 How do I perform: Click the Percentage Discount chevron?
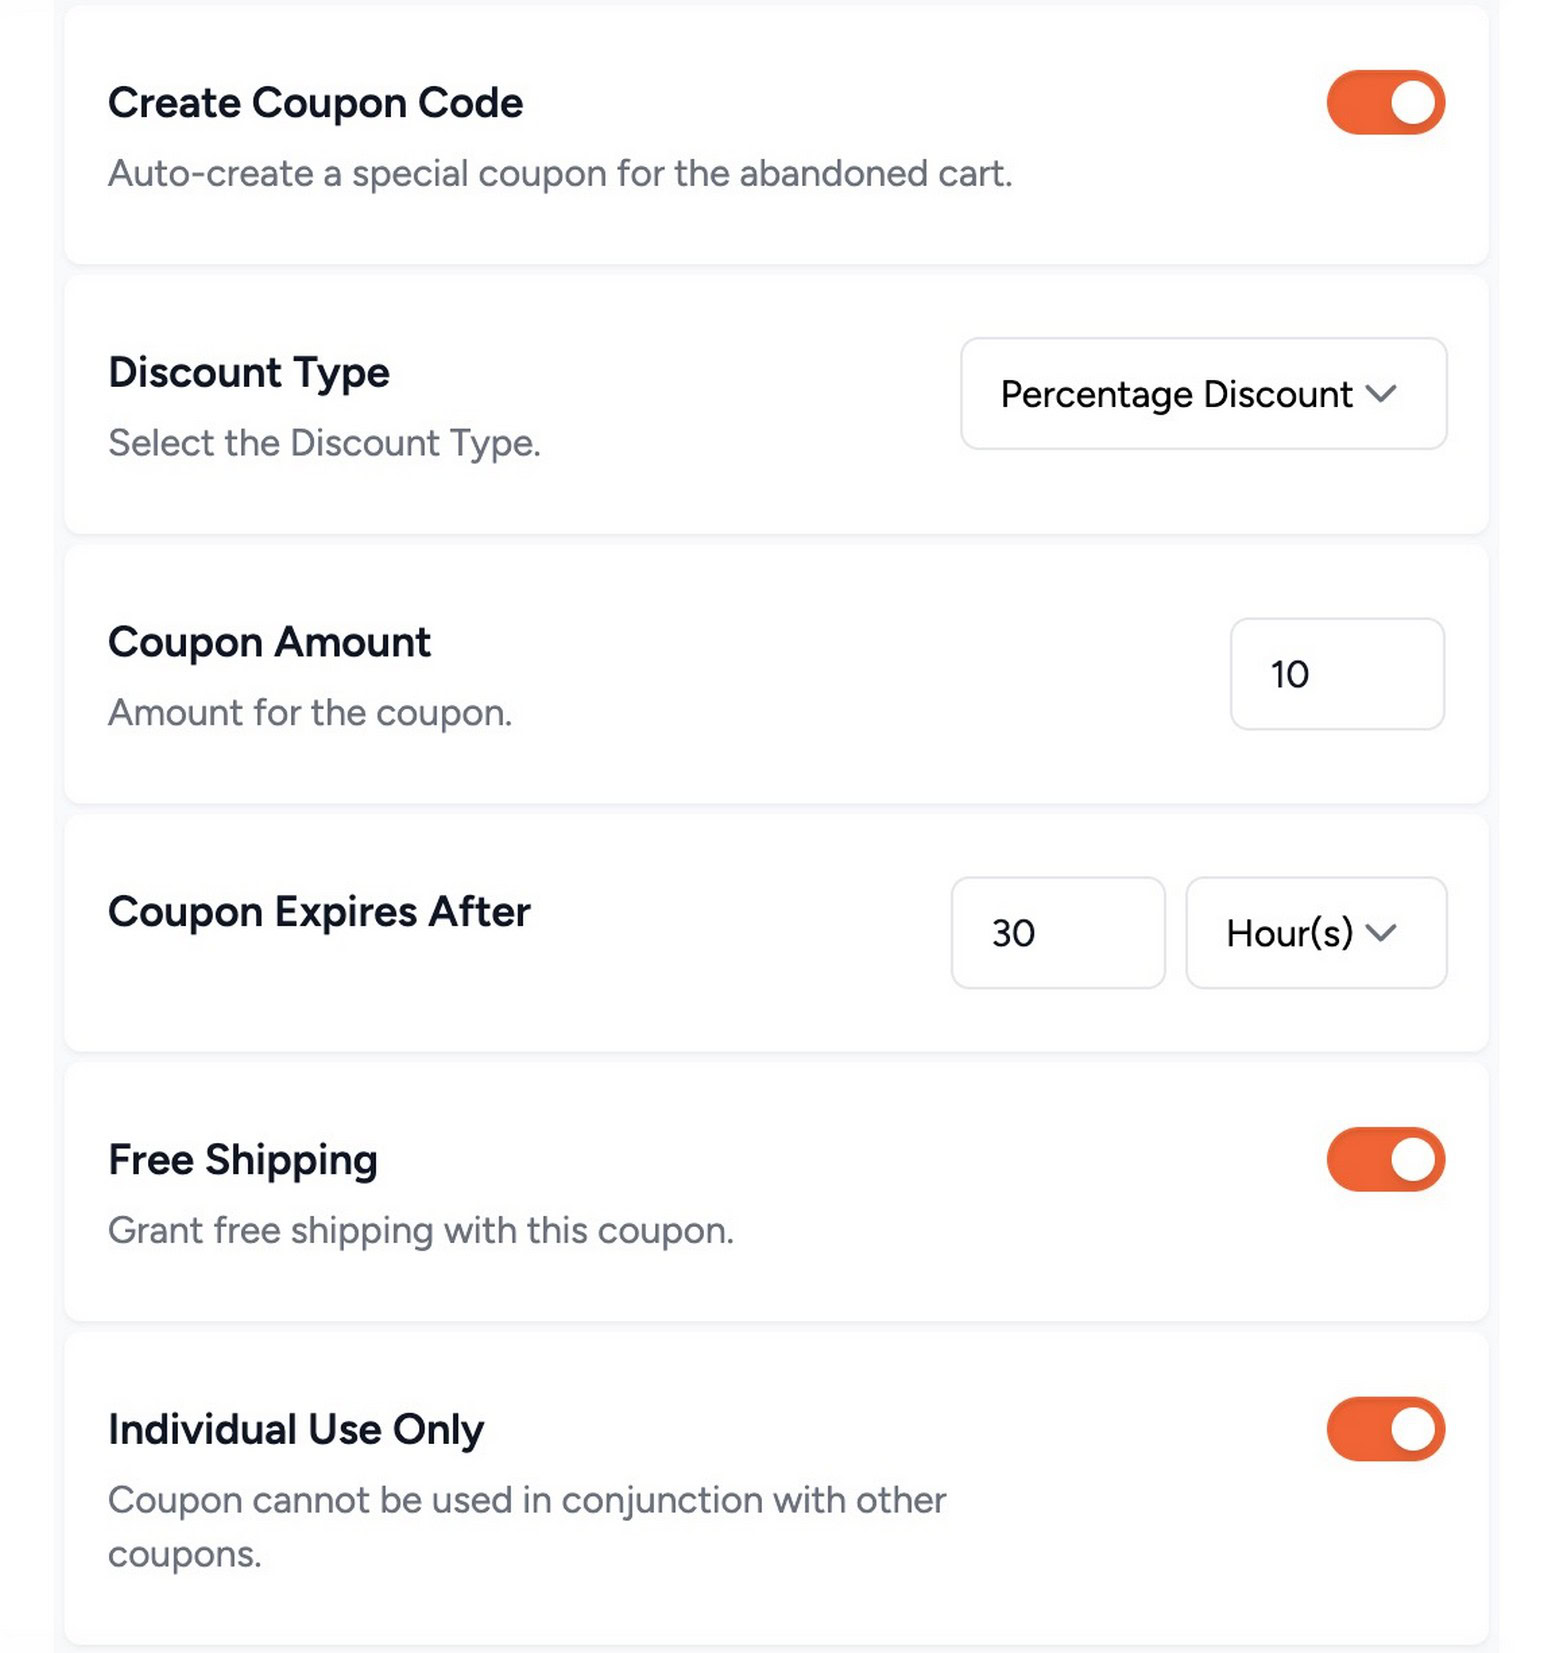click(1384, 395)
